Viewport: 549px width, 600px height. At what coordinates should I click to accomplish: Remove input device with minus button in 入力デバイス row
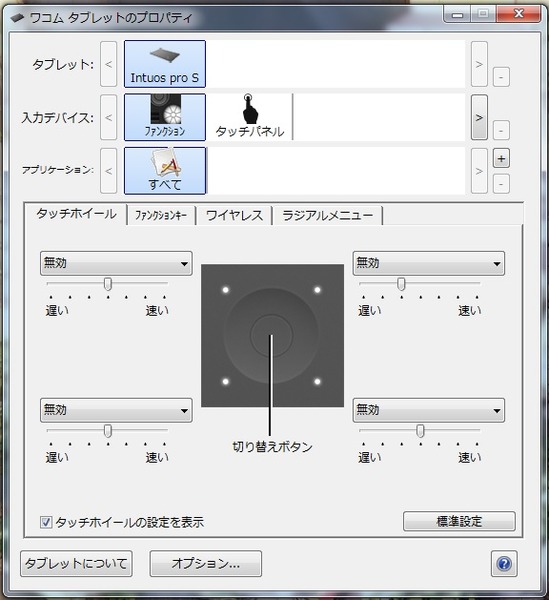point(501,130)
